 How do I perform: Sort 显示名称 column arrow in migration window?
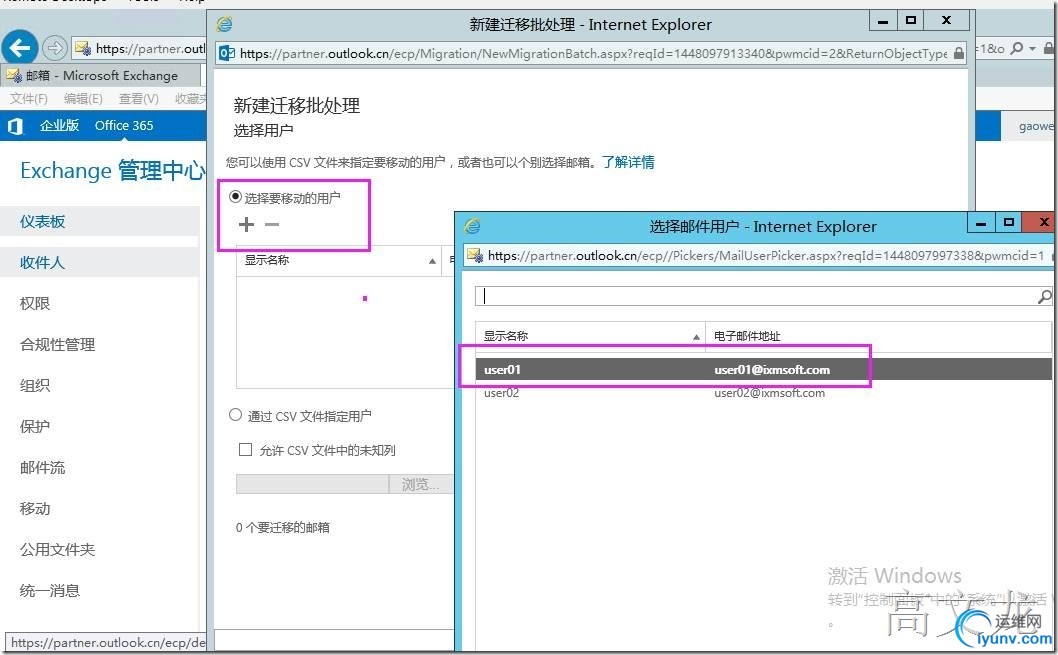click(x=432, y=261)
